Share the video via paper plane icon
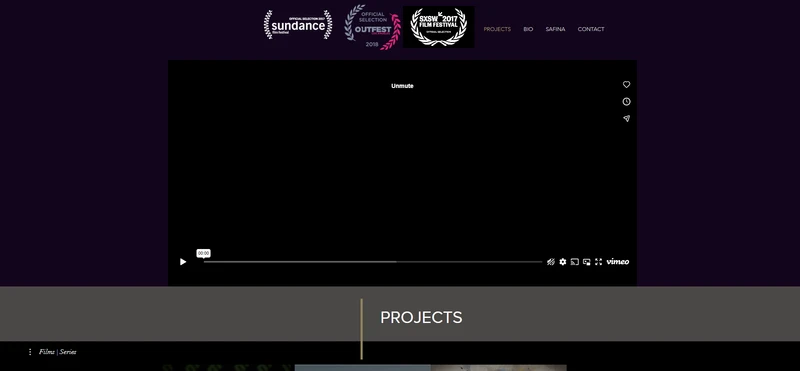Image resolution: width=800 pixels, height=371 pixels. tap(627, 118)
